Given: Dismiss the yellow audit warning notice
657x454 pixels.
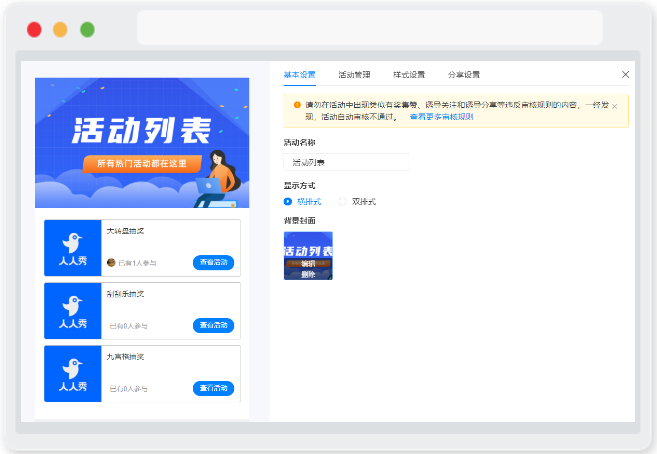Looking at the screenshot, I should (x=614, y=106).
